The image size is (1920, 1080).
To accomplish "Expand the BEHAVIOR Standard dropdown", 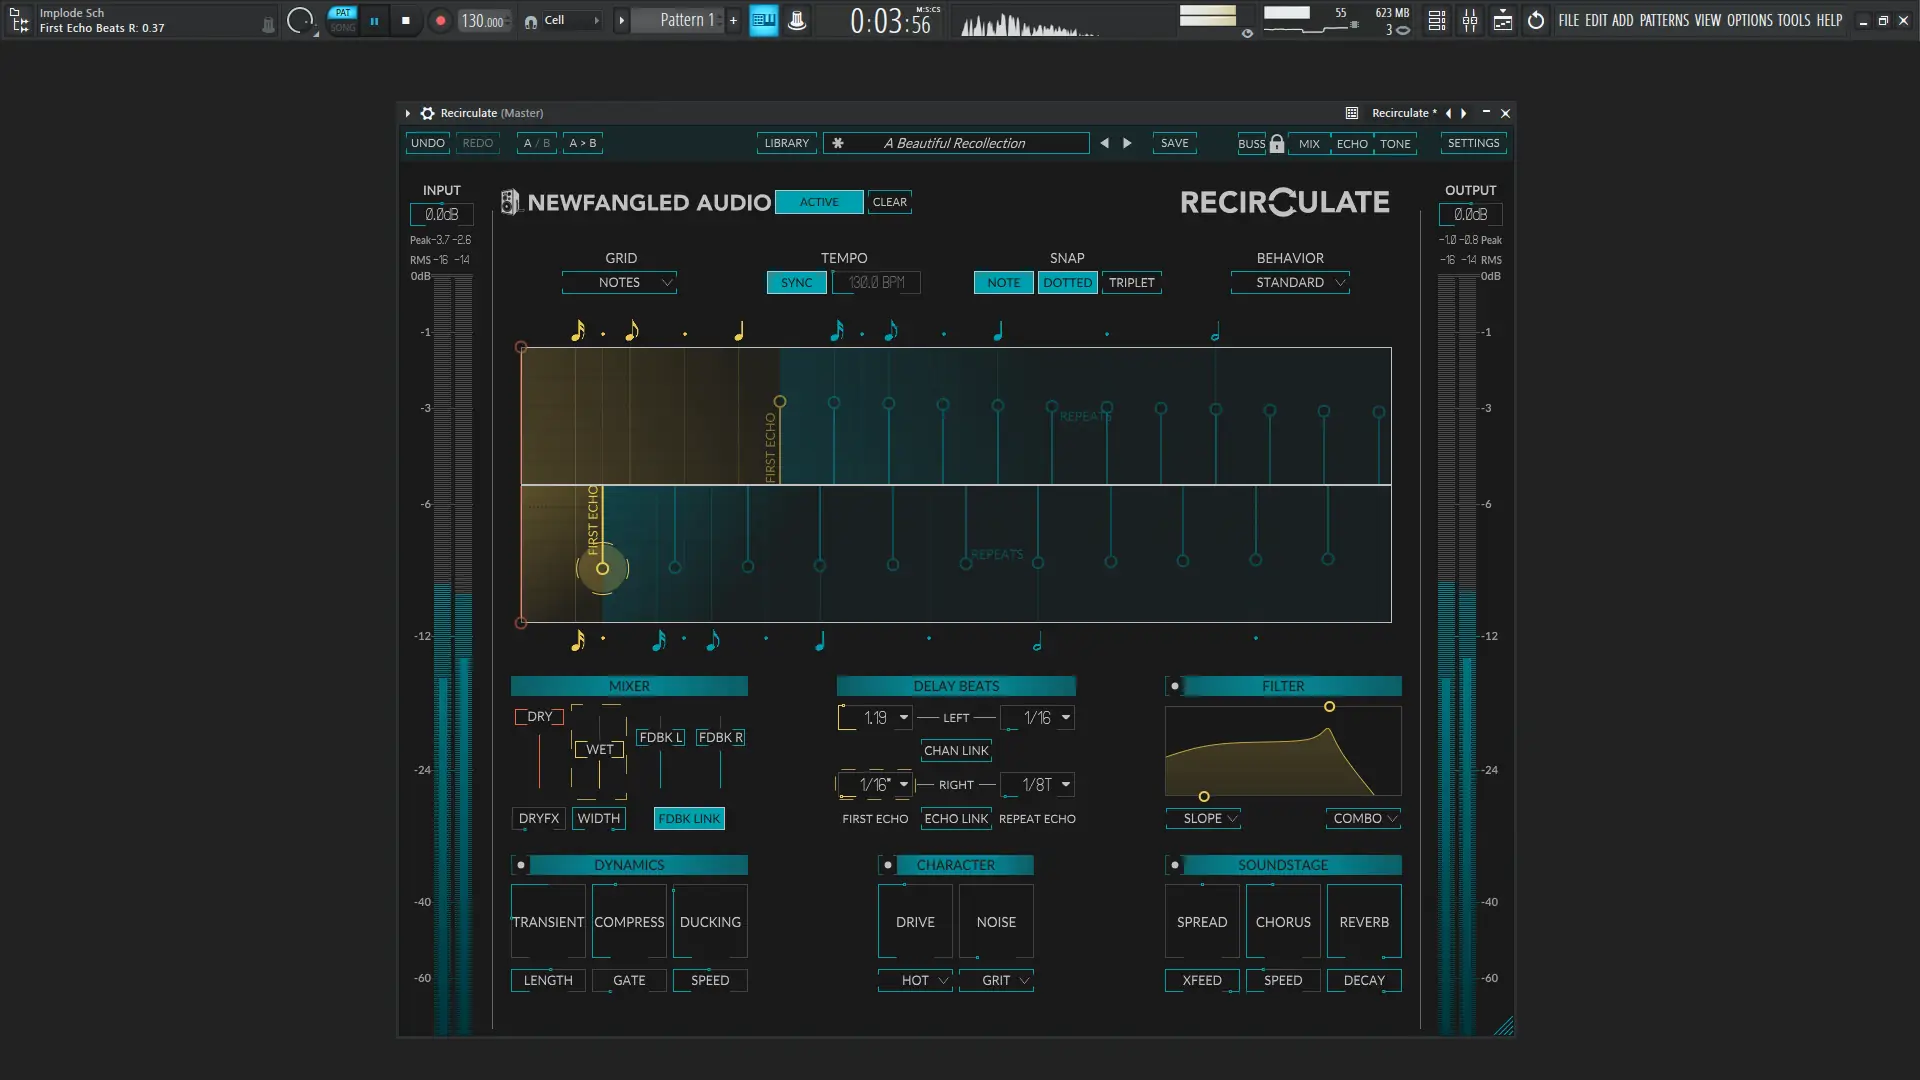I will pyautogui.click(x=1290, y=283).
